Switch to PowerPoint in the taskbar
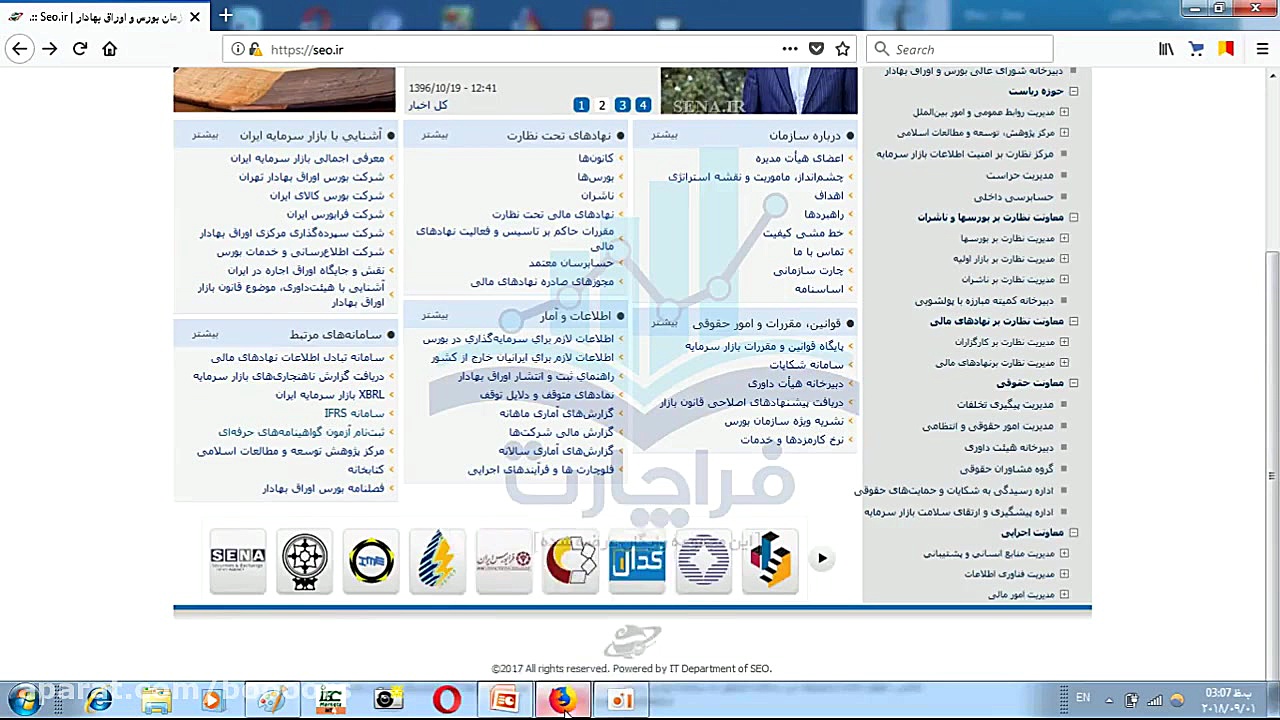Image resolution: width=1280 pixels, height=720 pixels. click(x=505, y=700)
